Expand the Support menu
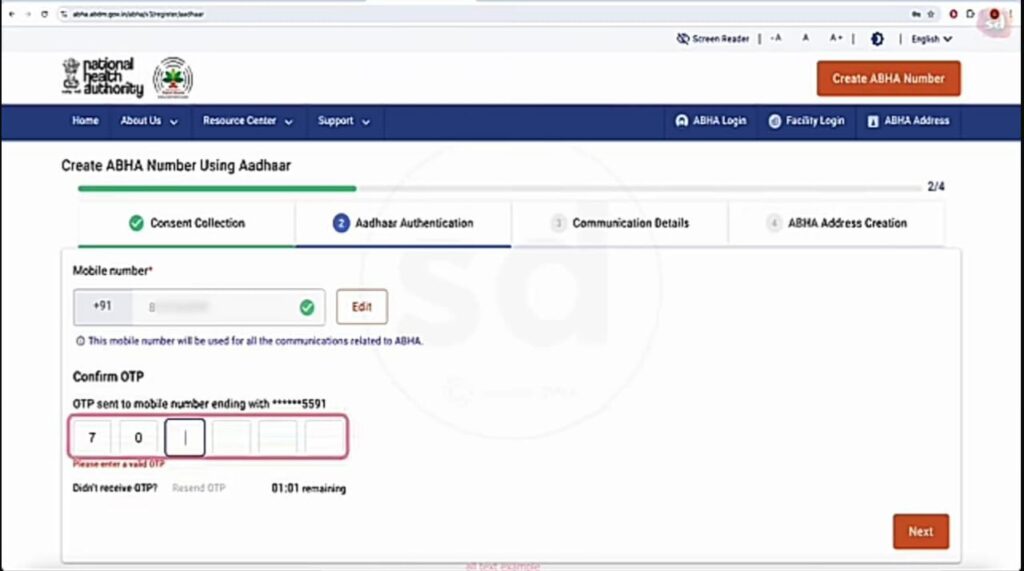Screen dimensions: 1024x571 [344, 121]
